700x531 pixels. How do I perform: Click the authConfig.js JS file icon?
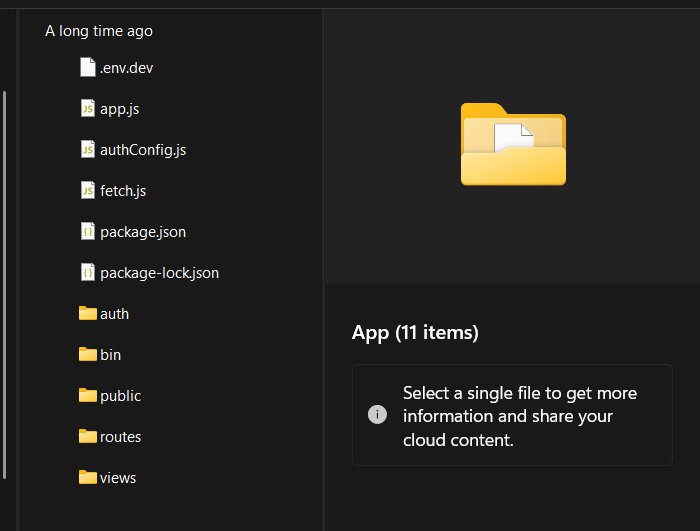click(x=88, y=150)
